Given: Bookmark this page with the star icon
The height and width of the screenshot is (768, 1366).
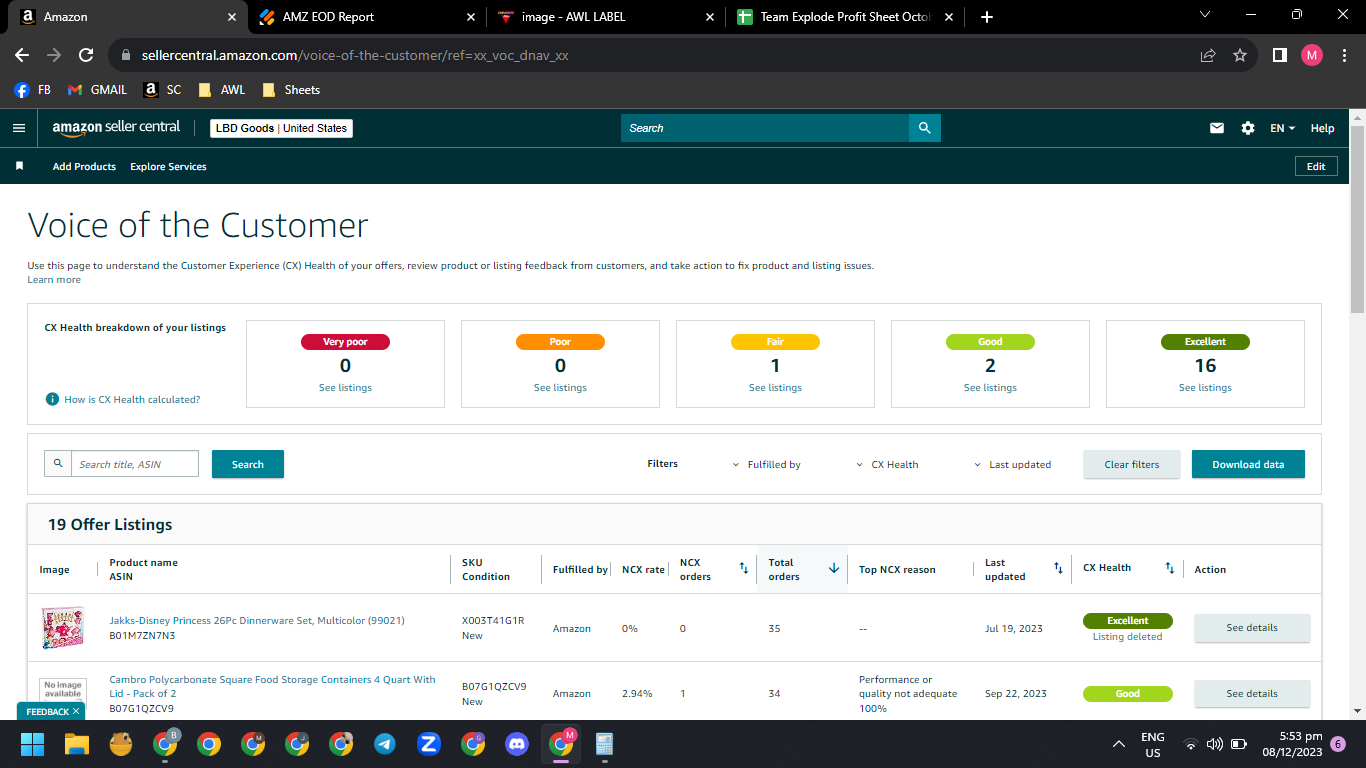Looking at the screenshot, I should [x=1240, y=56].
